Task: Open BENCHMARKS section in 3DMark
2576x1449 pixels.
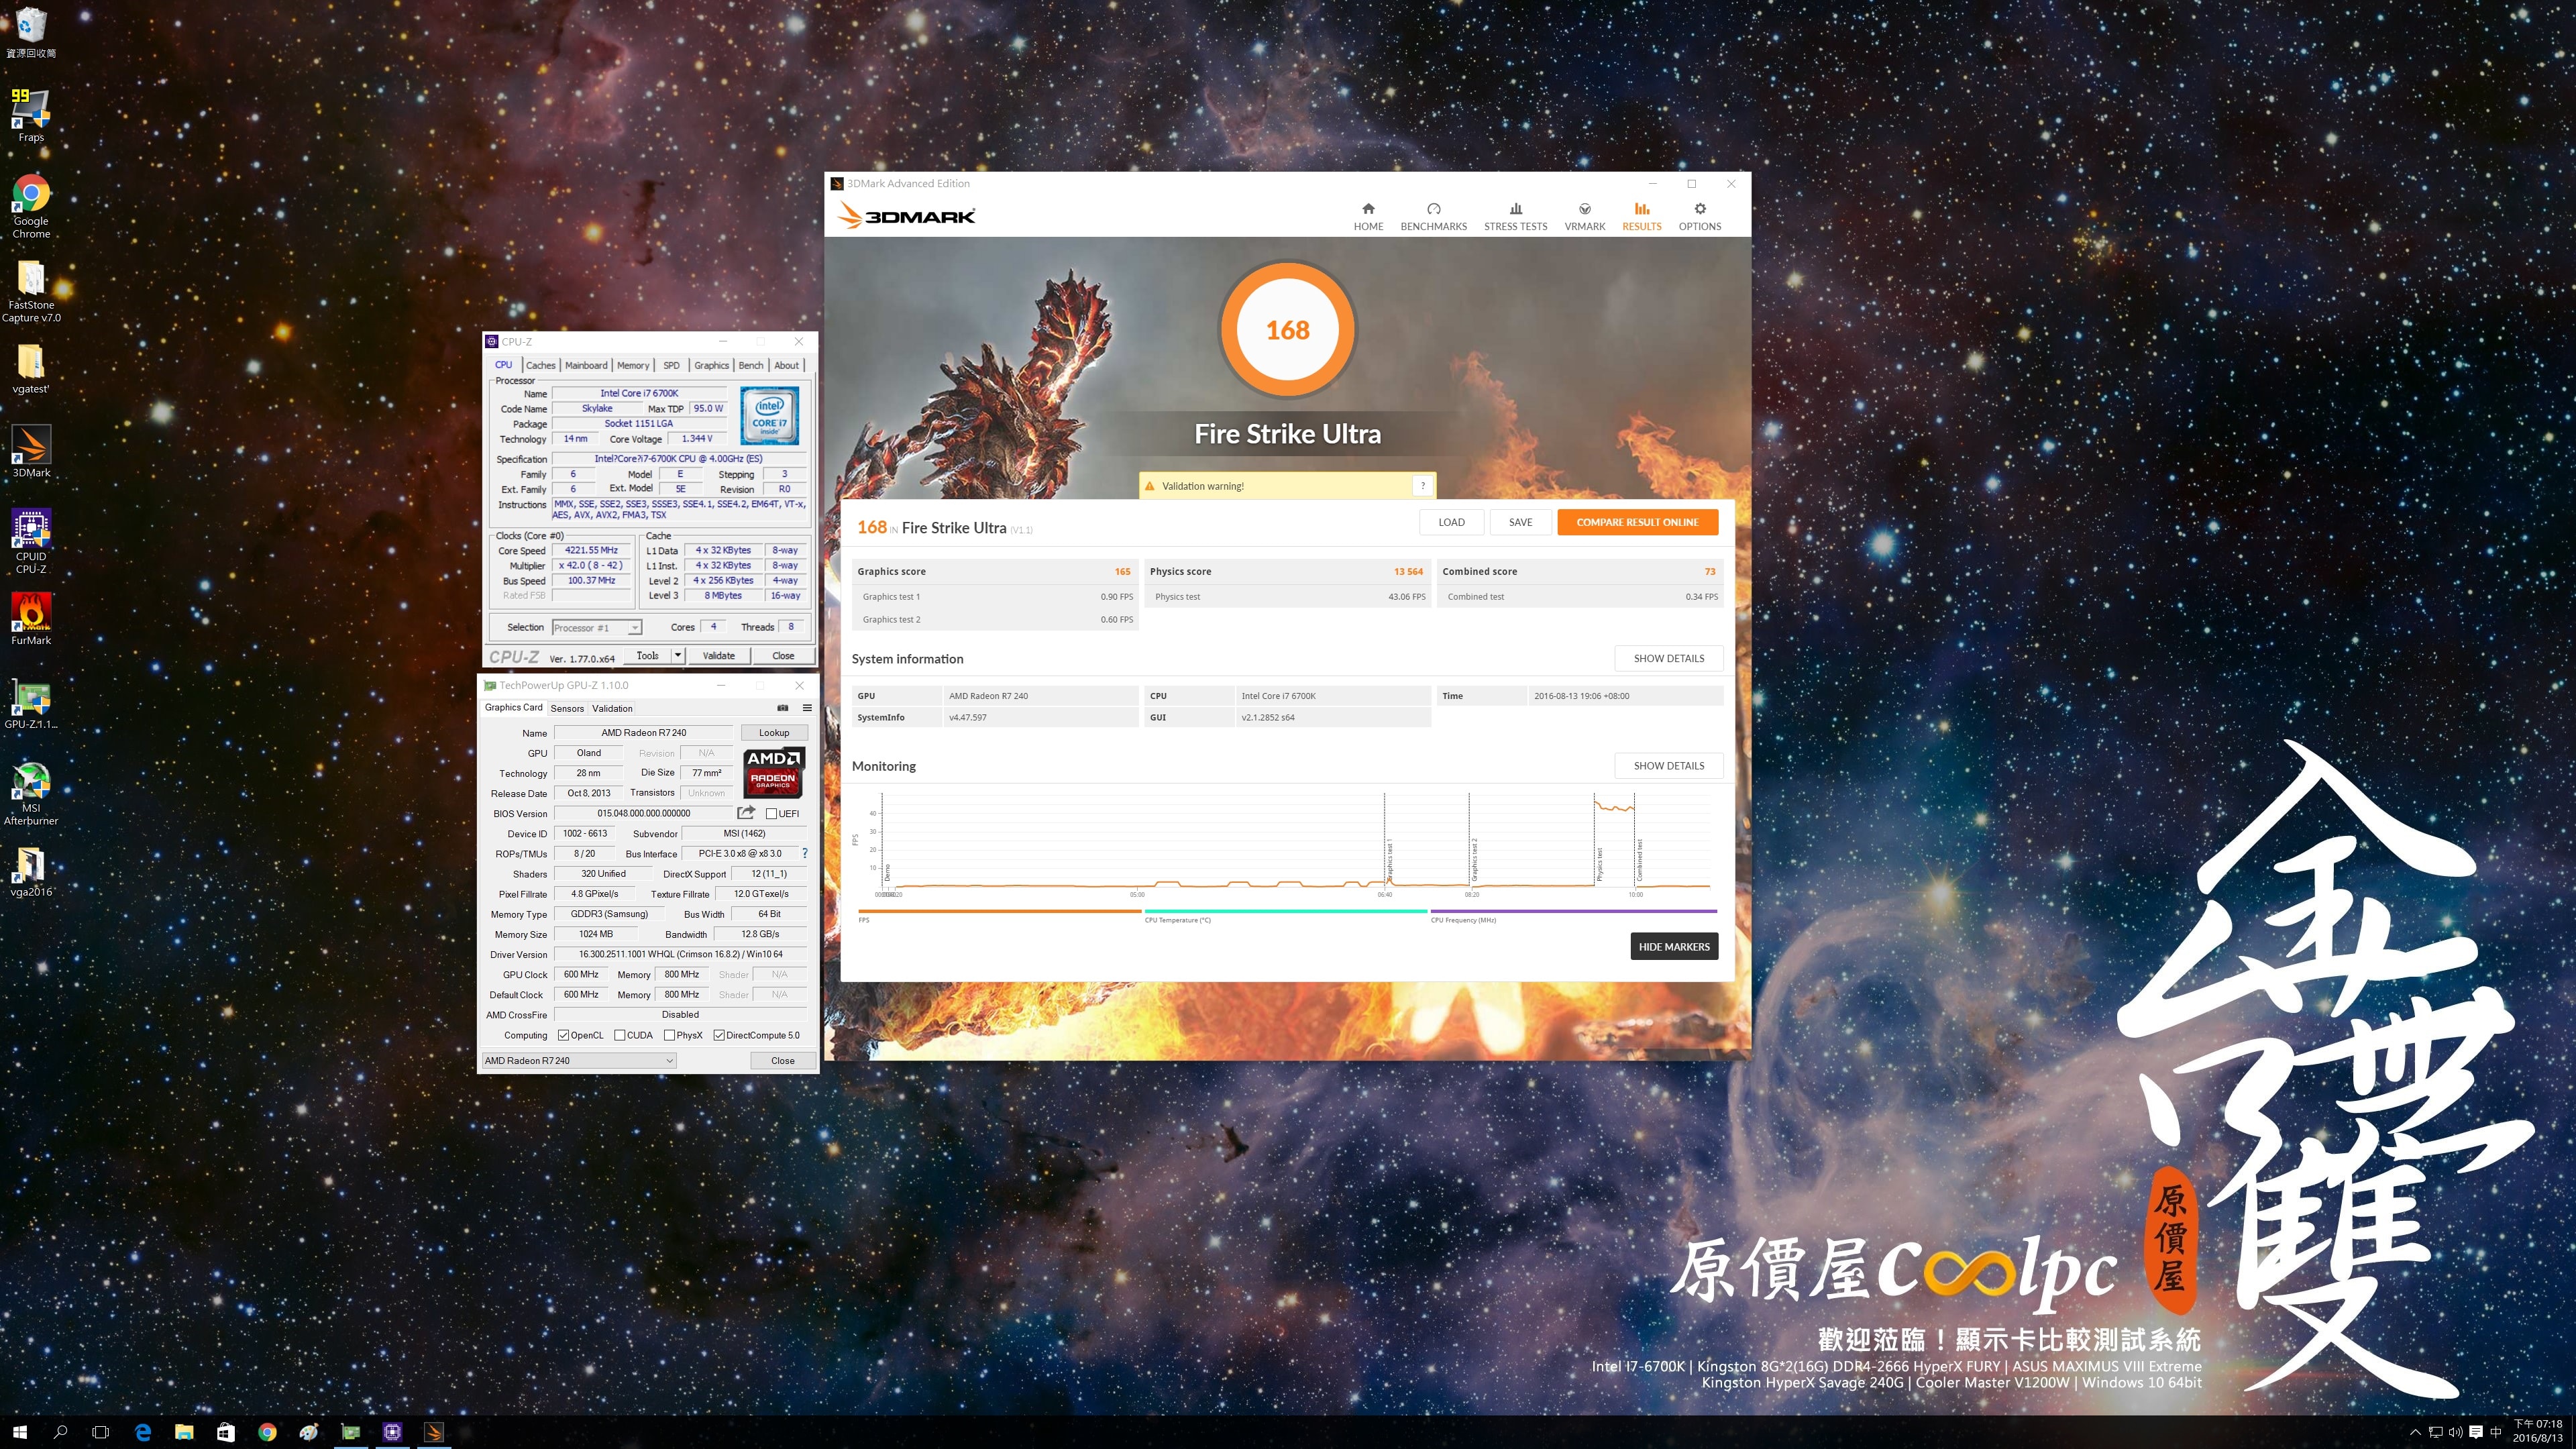Action: coord(1433,216)
